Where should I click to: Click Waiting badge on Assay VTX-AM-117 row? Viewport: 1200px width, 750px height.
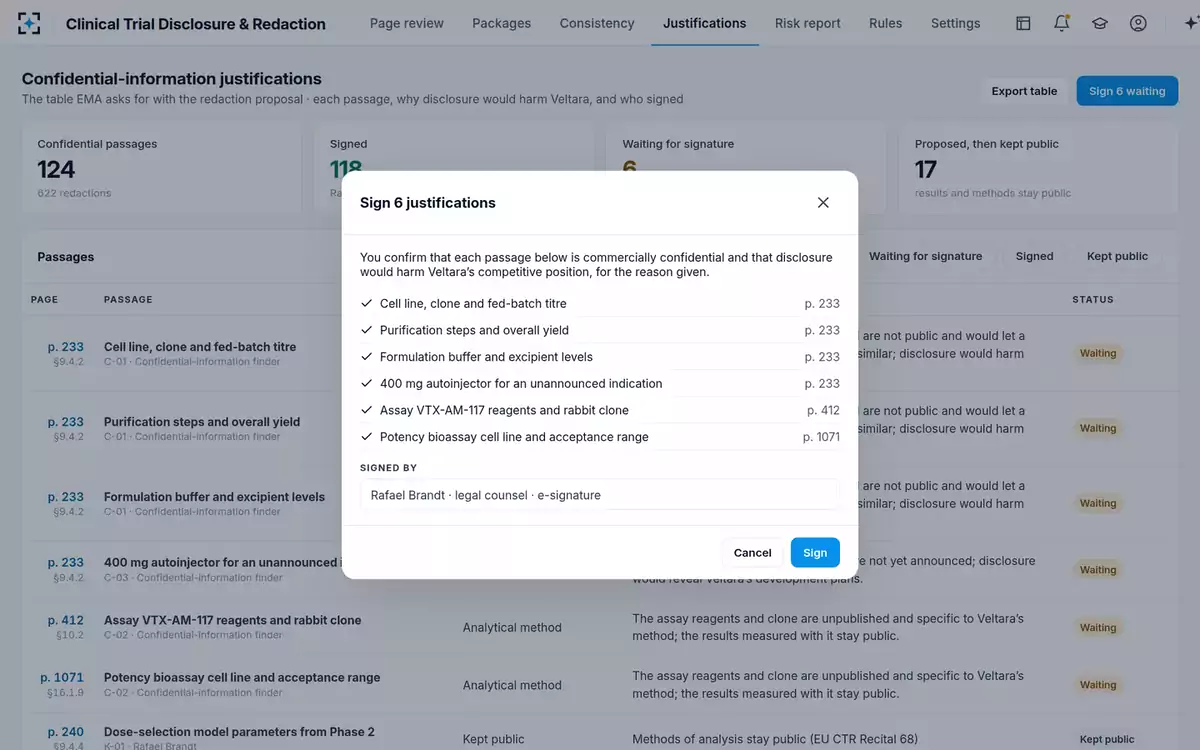(x=1097, y=628)
